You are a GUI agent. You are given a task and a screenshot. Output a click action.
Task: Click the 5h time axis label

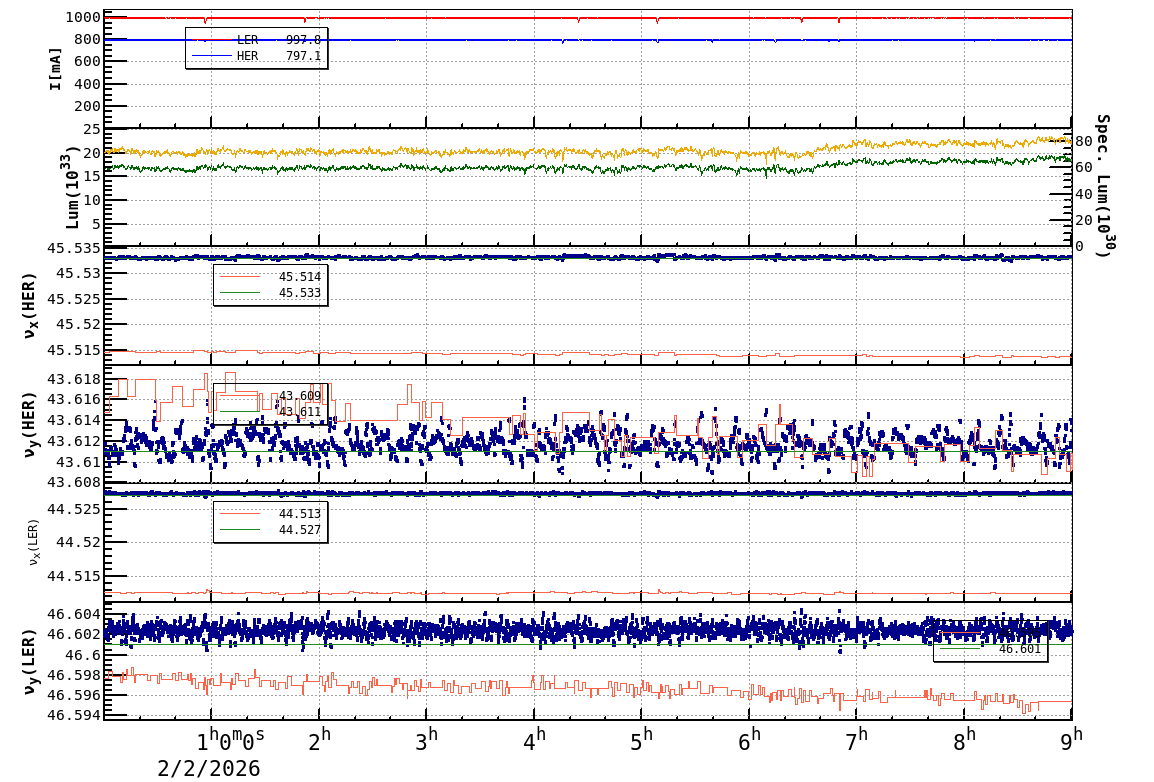tap(642, 739)
